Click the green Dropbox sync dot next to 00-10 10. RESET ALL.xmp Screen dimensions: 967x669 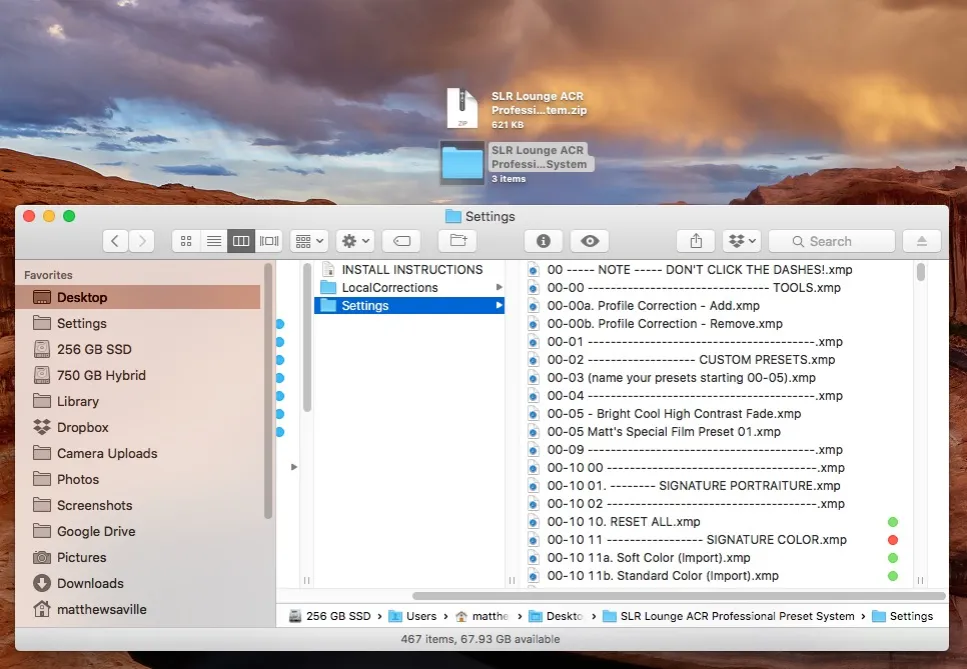[893, 521]
